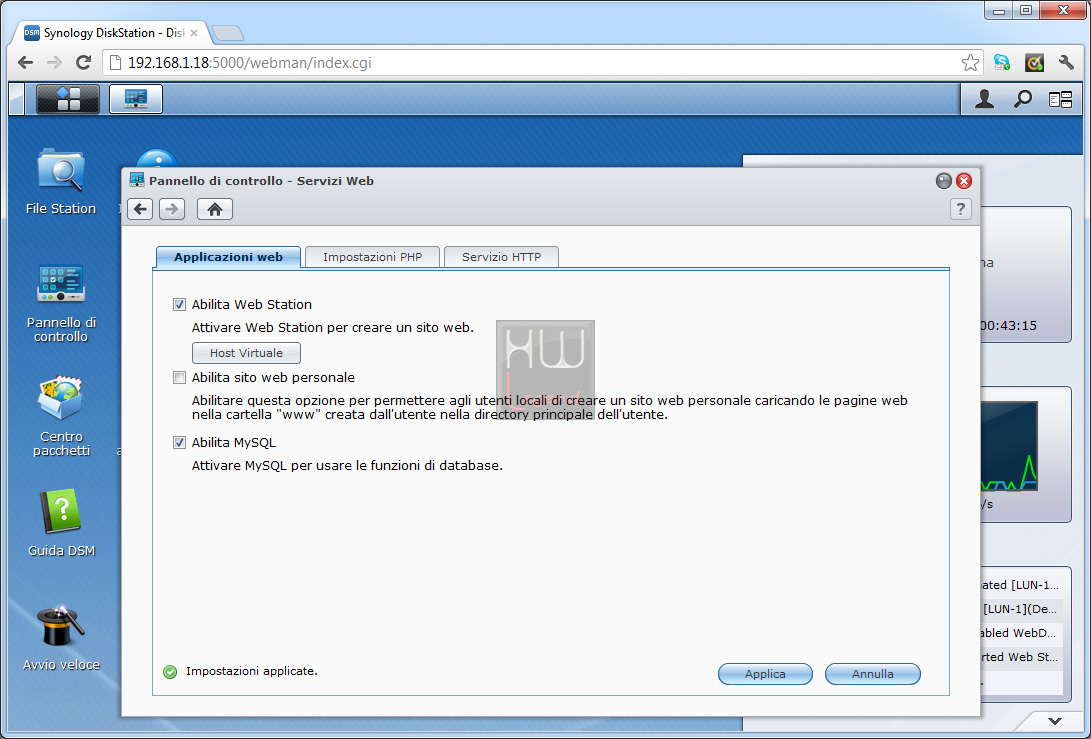1091x739 pixels.
Task: Close the Servizi Web panel window
Action: pyautogui.click(x=964, y=181)
